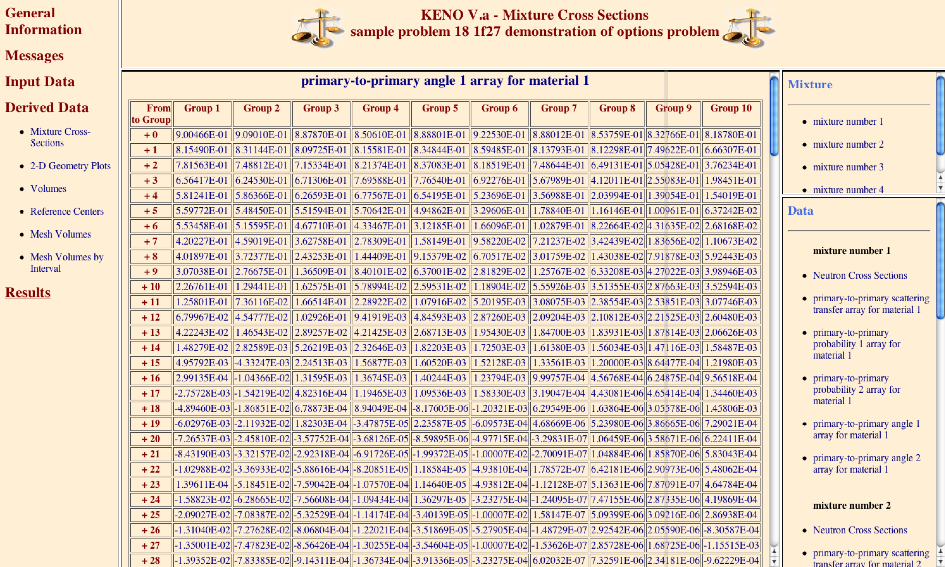Go to the Messages section
Screen dimensions: 945x567
pos(34,56)
